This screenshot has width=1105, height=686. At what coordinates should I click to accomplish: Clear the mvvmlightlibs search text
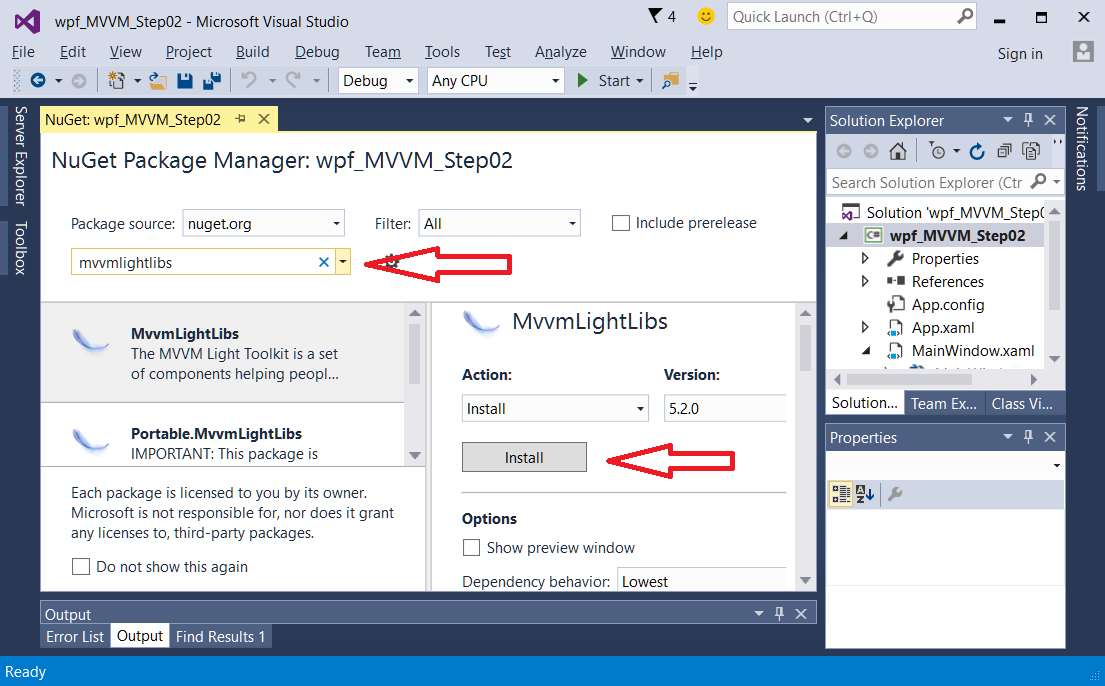pos(323,262)
